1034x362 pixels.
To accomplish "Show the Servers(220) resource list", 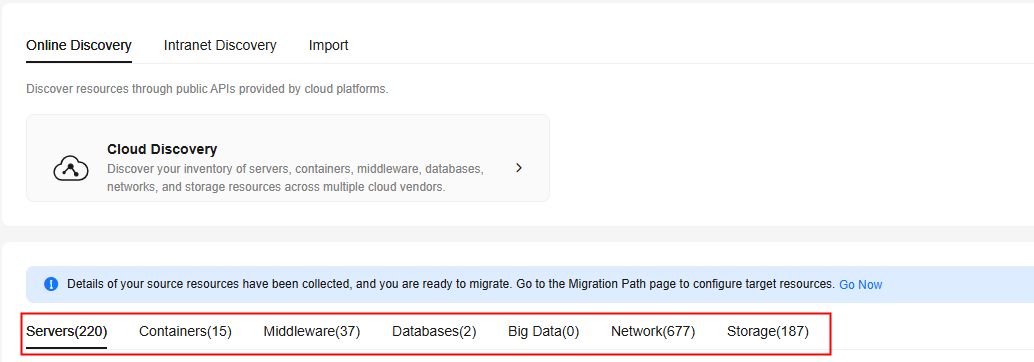I will tap(67, 331).
